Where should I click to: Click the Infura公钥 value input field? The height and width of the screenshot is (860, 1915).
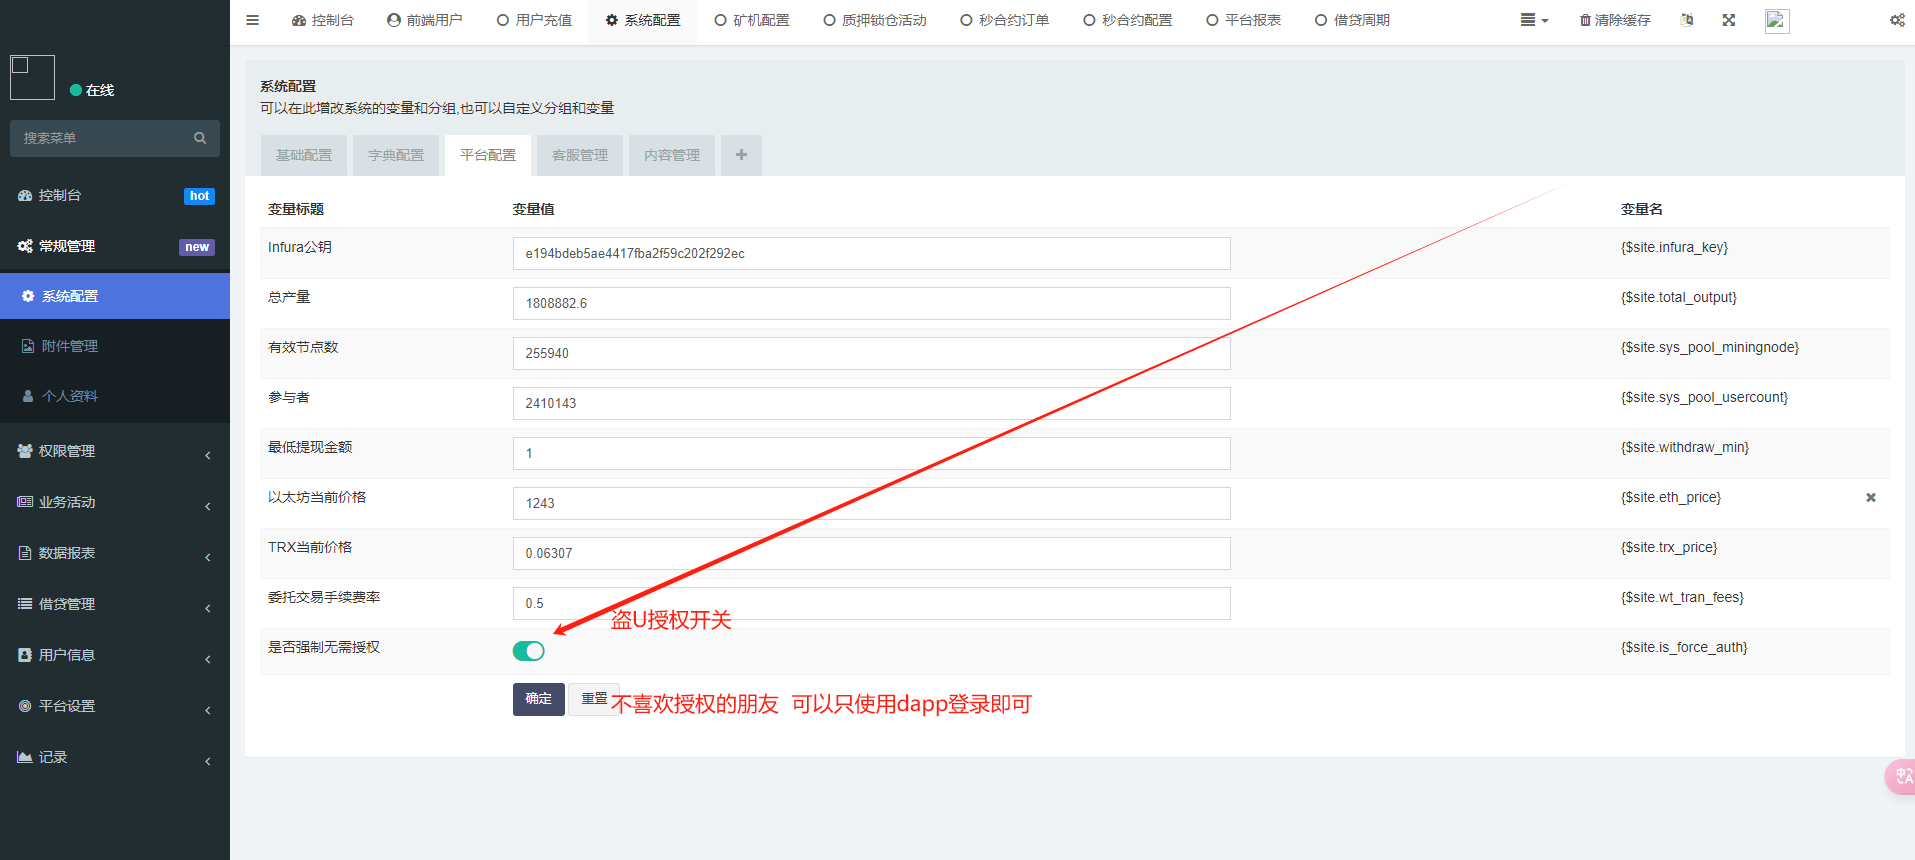[x=870, y=253]
